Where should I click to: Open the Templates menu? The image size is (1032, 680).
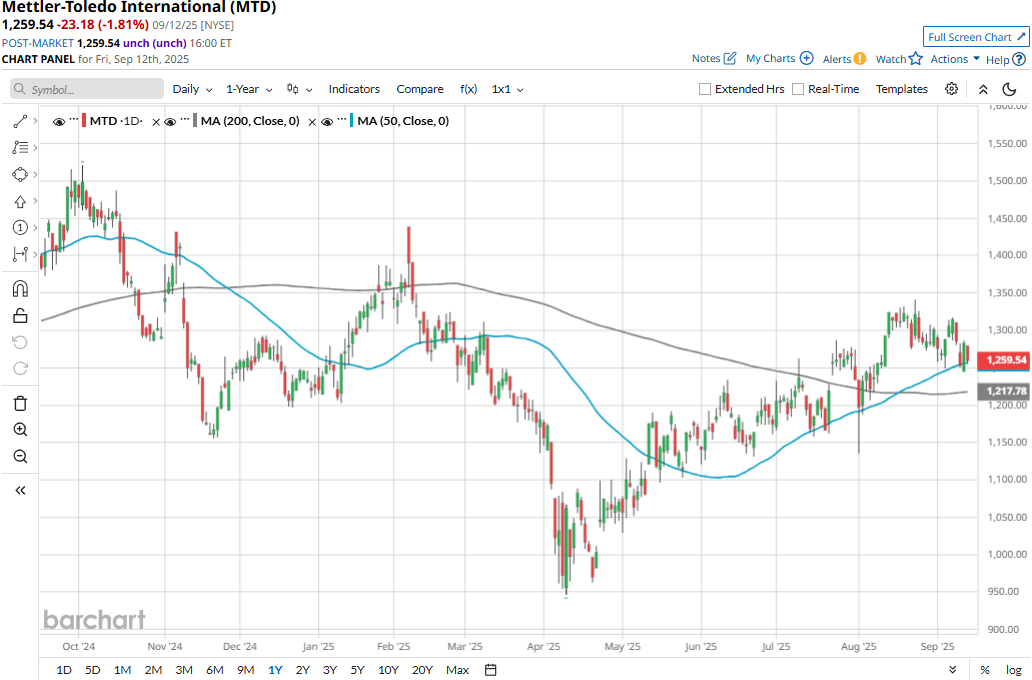pyautogui.click(x=902, y=89)
